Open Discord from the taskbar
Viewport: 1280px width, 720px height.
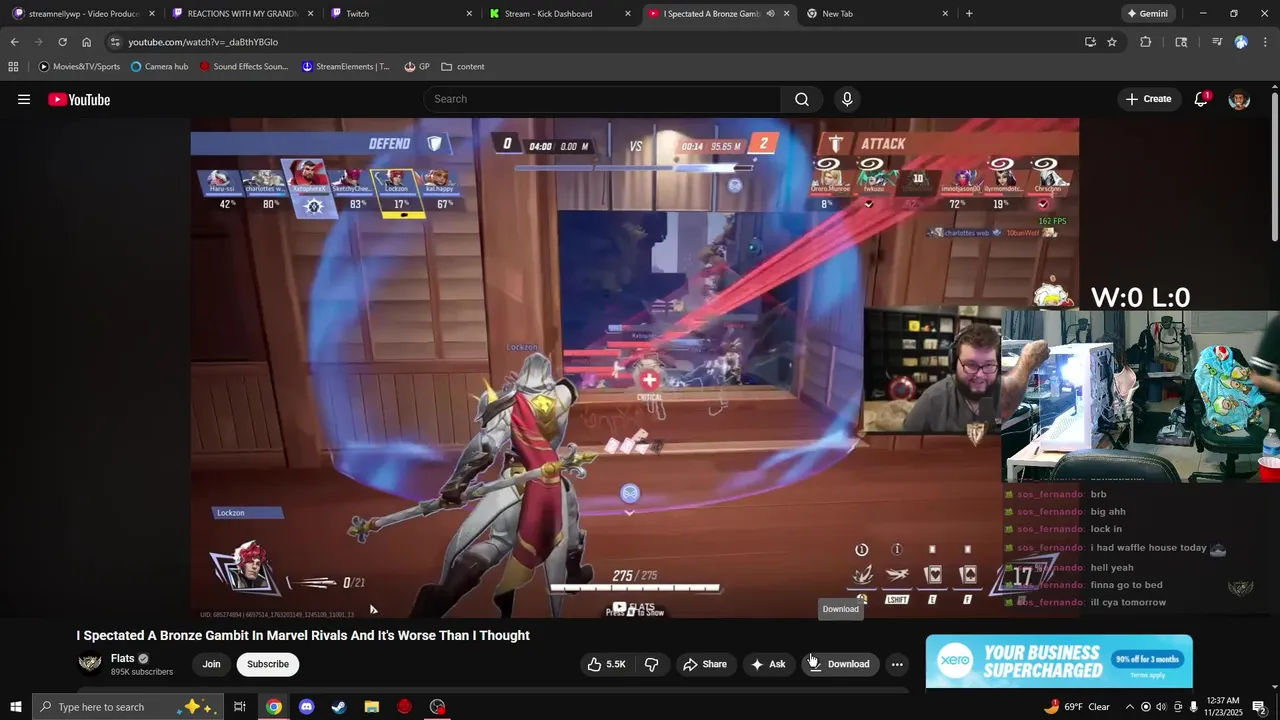point(307,707)
